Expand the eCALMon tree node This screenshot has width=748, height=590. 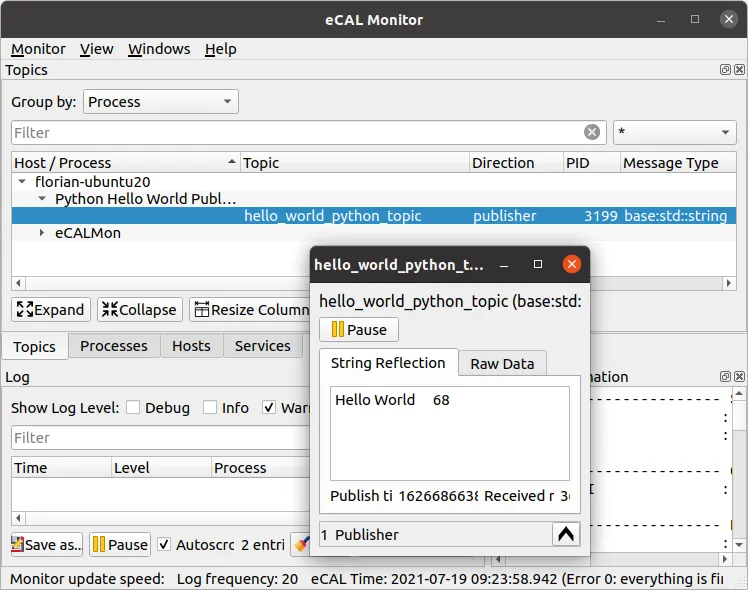click(x=42, y=233)
